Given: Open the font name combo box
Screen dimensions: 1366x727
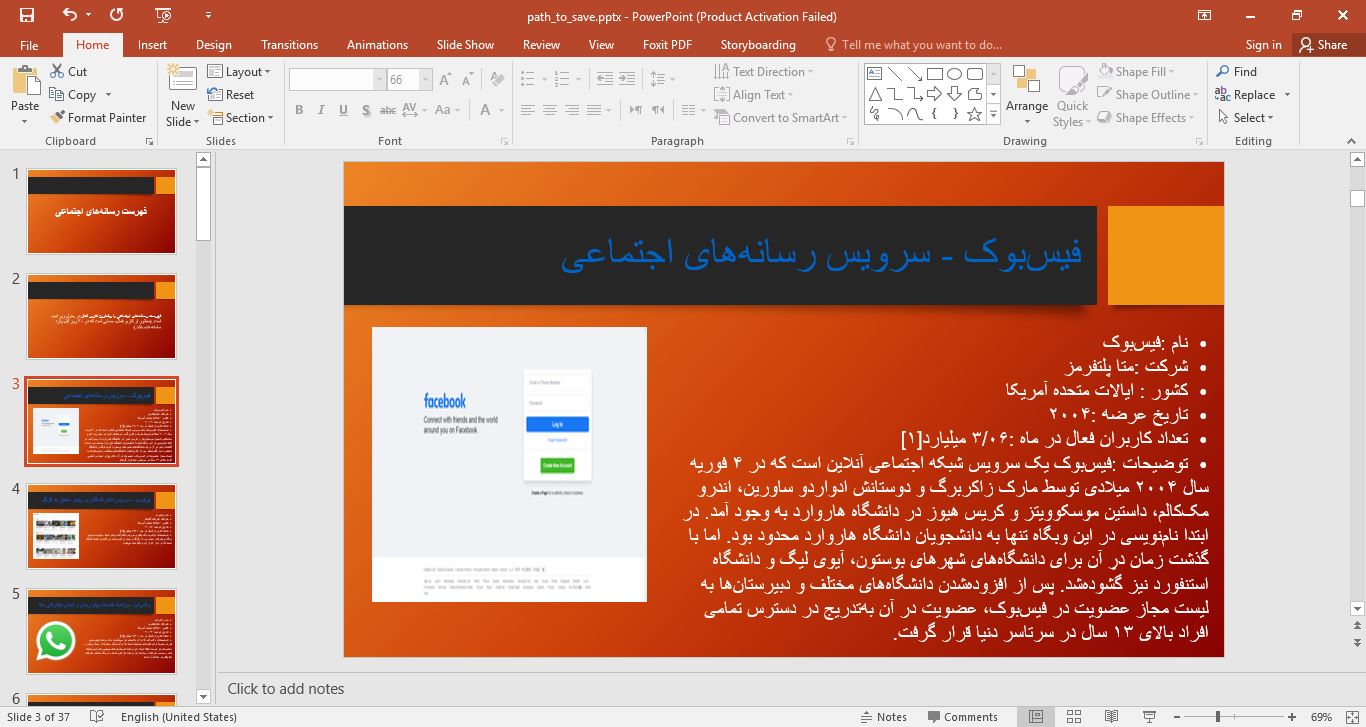Looking at the screenshot, I should click(337, 80).
